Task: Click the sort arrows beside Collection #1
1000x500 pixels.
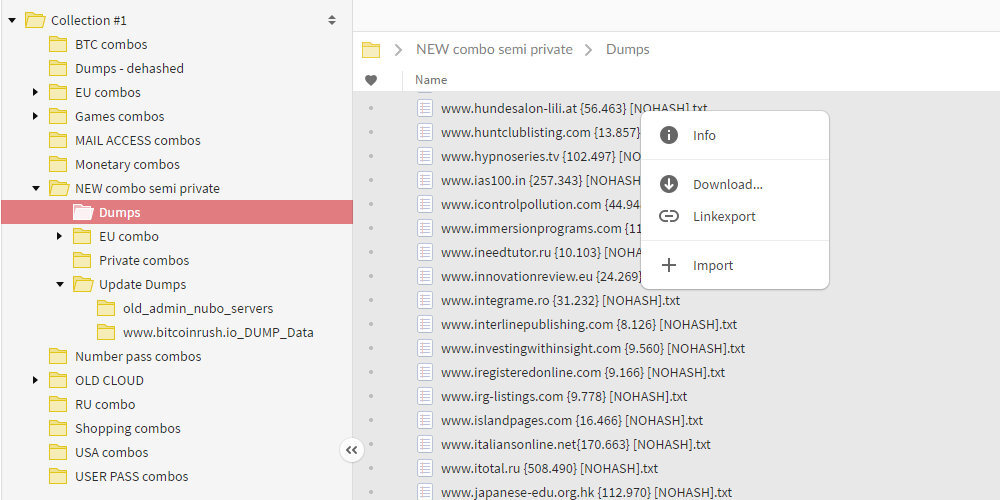Action: 332,20
